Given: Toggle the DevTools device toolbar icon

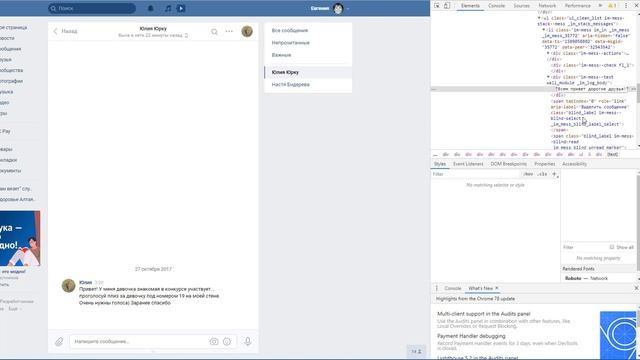Looking at the screenshot, I should pos(447,6).
